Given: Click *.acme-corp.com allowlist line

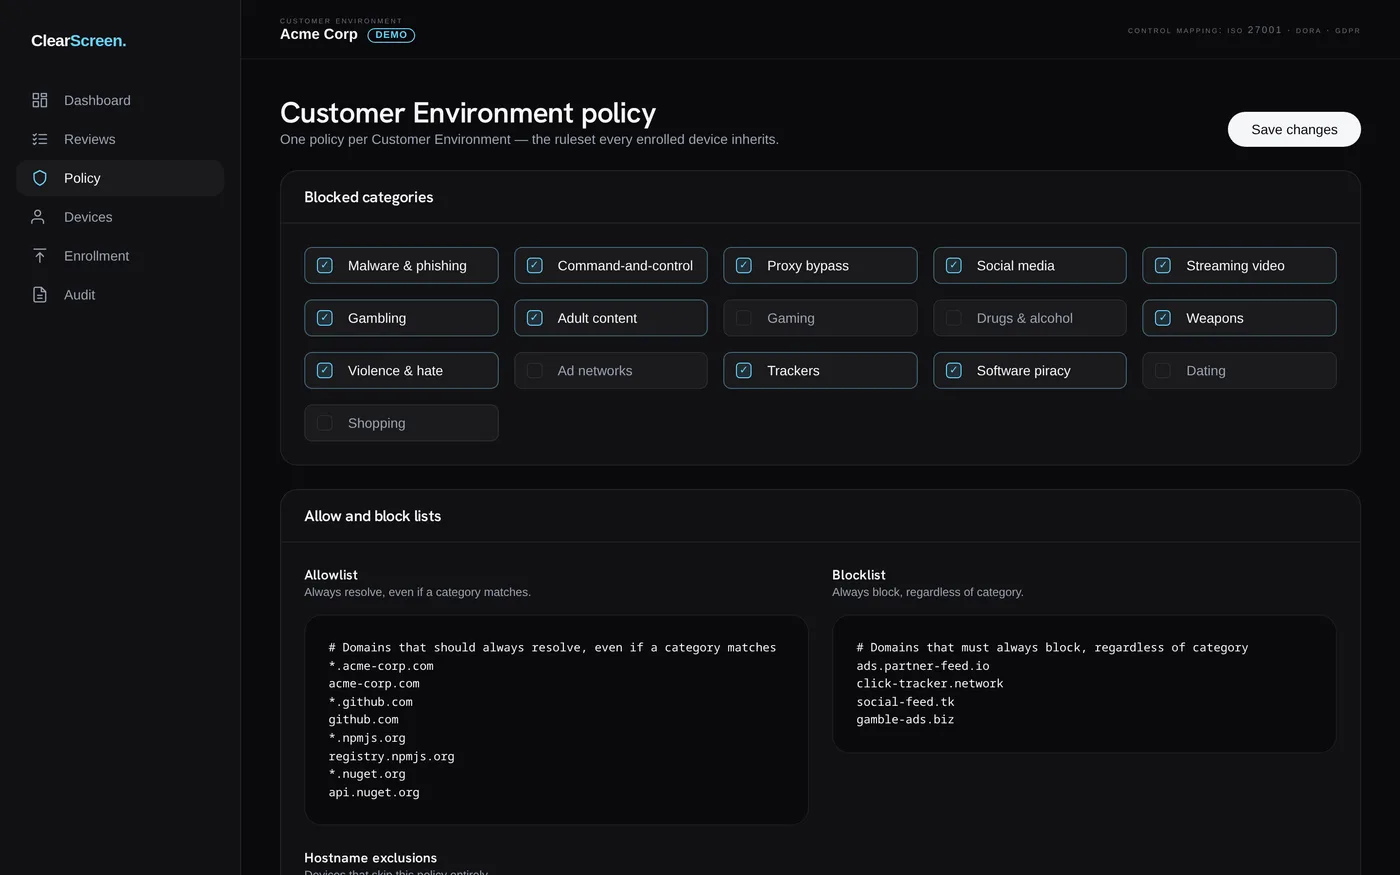Looking at the screenshot, I should point(381,666).
